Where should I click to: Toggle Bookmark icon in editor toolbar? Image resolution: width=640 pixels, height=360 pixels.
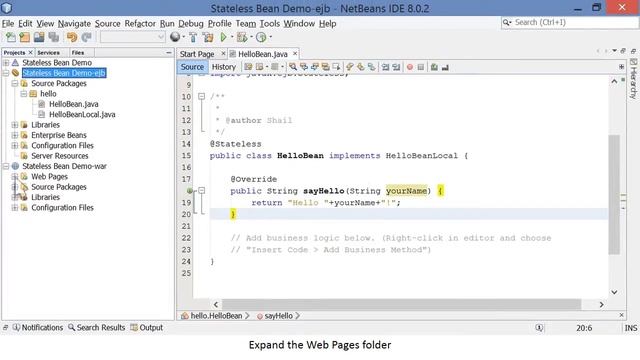coord(371,67)
